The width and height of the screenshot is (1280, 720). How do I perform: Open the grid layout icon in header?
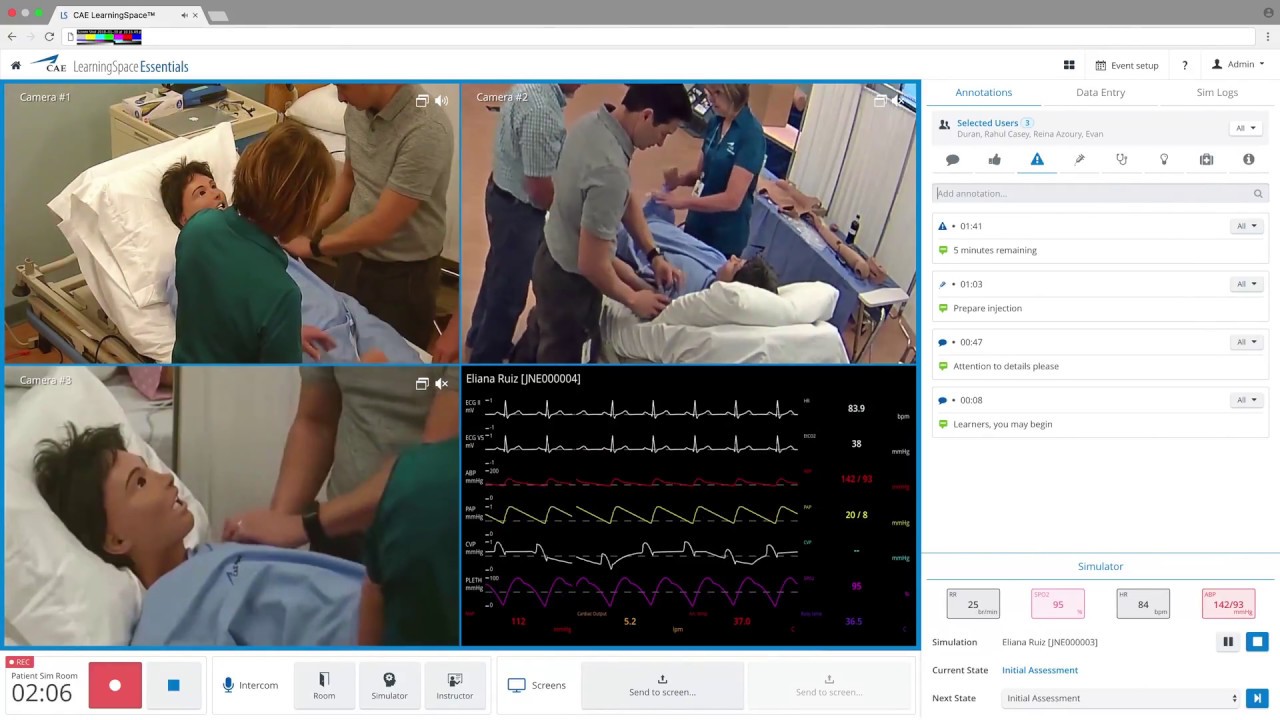pyautogui.click(x=1069, y=65)
